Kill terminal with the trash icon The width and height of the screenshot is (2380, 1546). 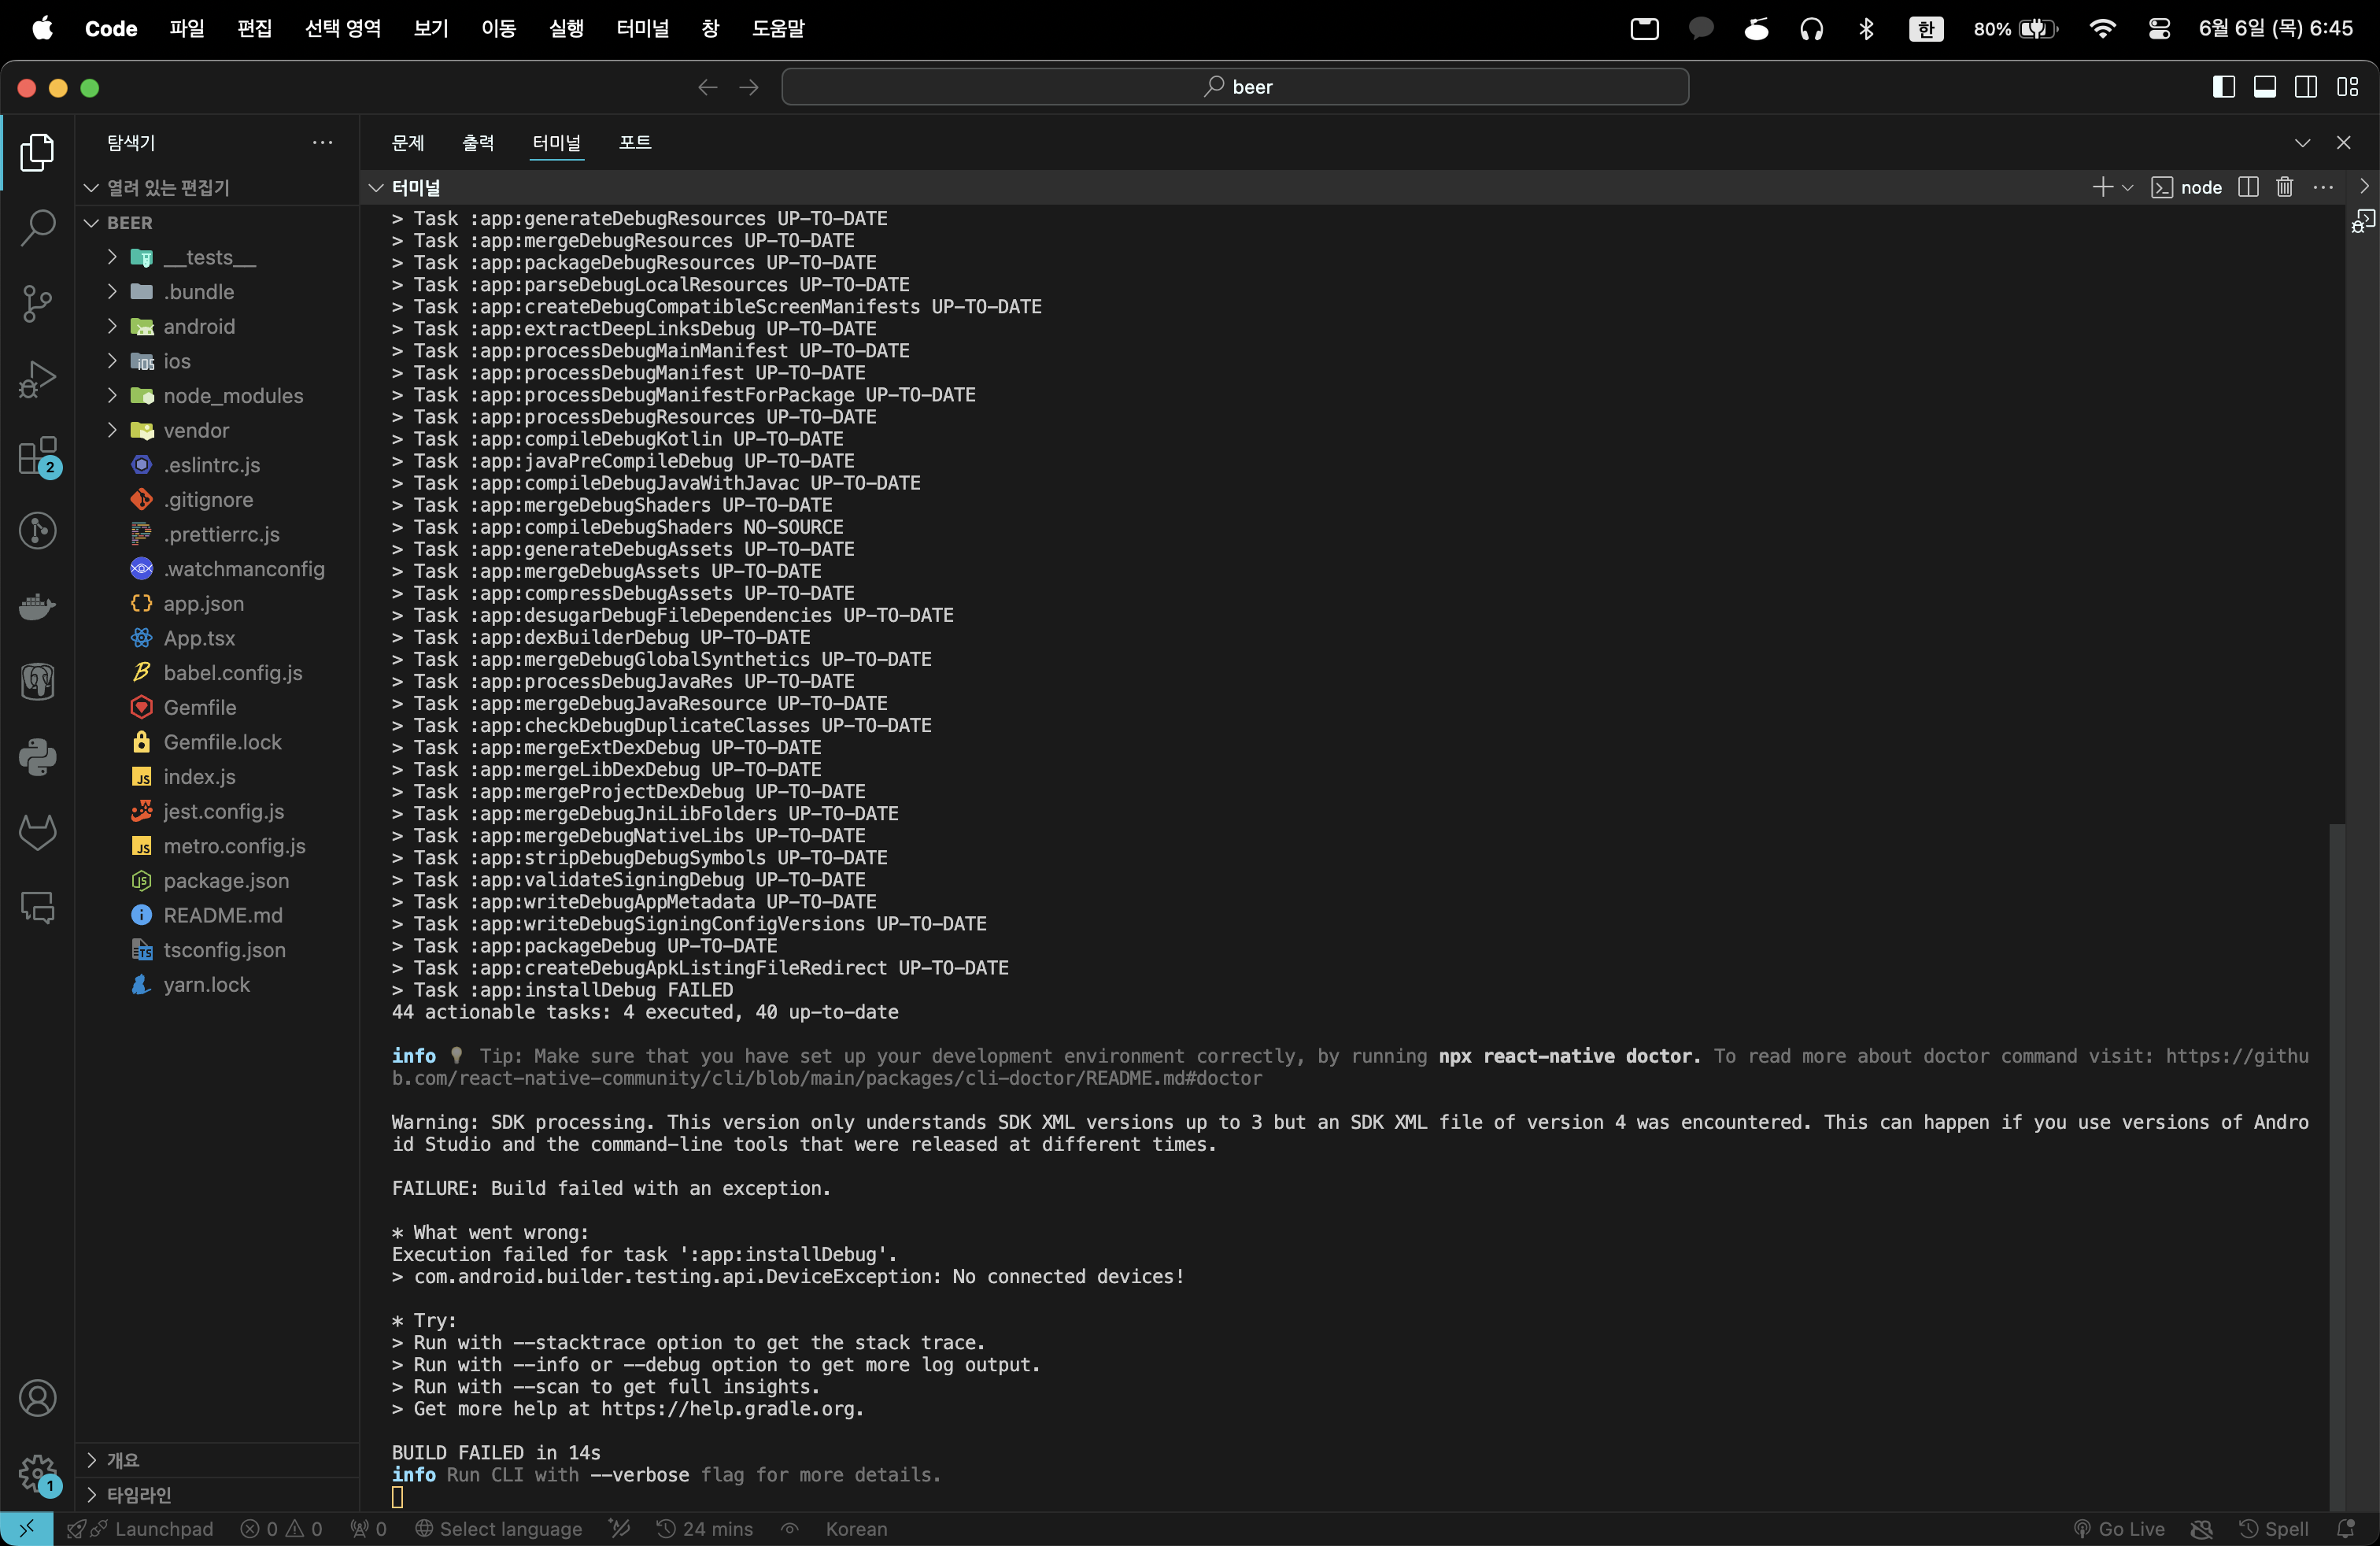(x=2284, y=187)
